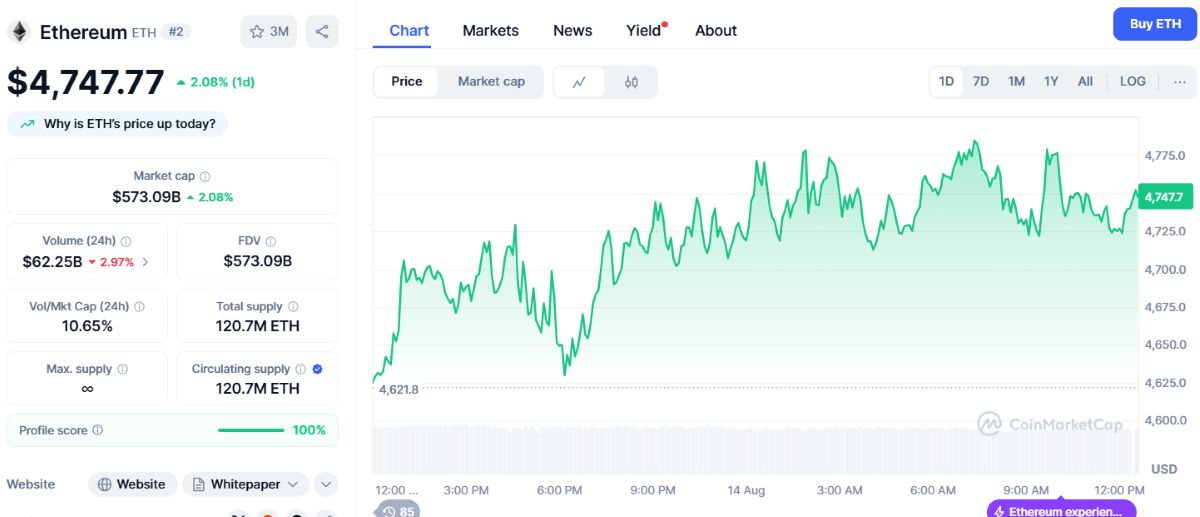Screen dimensions: 1200x517
Task: Click the green 4,747.7 current price tag
Action: click(x=1164, y=197)
